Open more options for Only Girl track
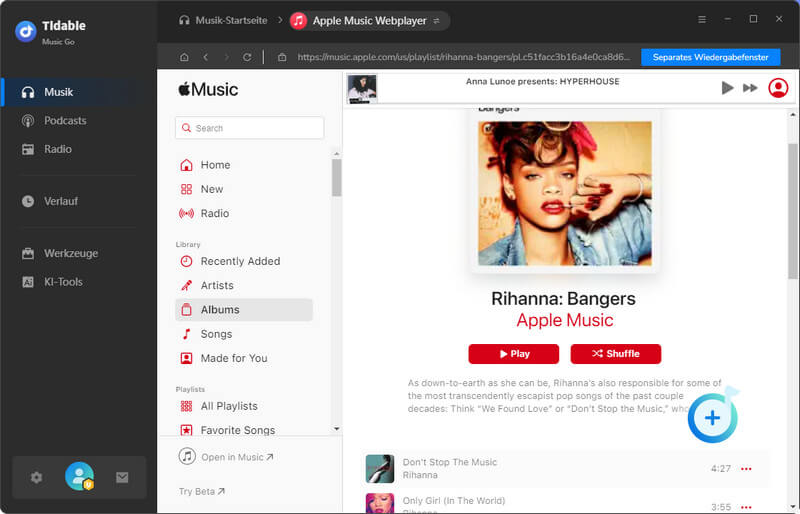The image size is (800, 514). tap(746, 507)
